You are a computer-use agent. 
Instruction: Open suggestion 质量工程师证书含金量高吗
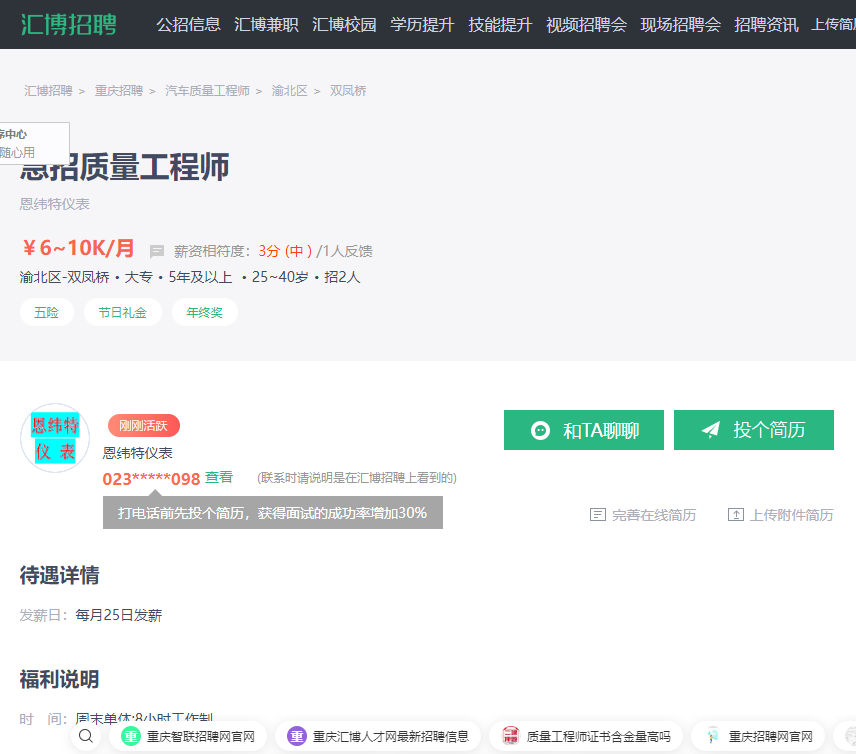(x=586, y=737)
